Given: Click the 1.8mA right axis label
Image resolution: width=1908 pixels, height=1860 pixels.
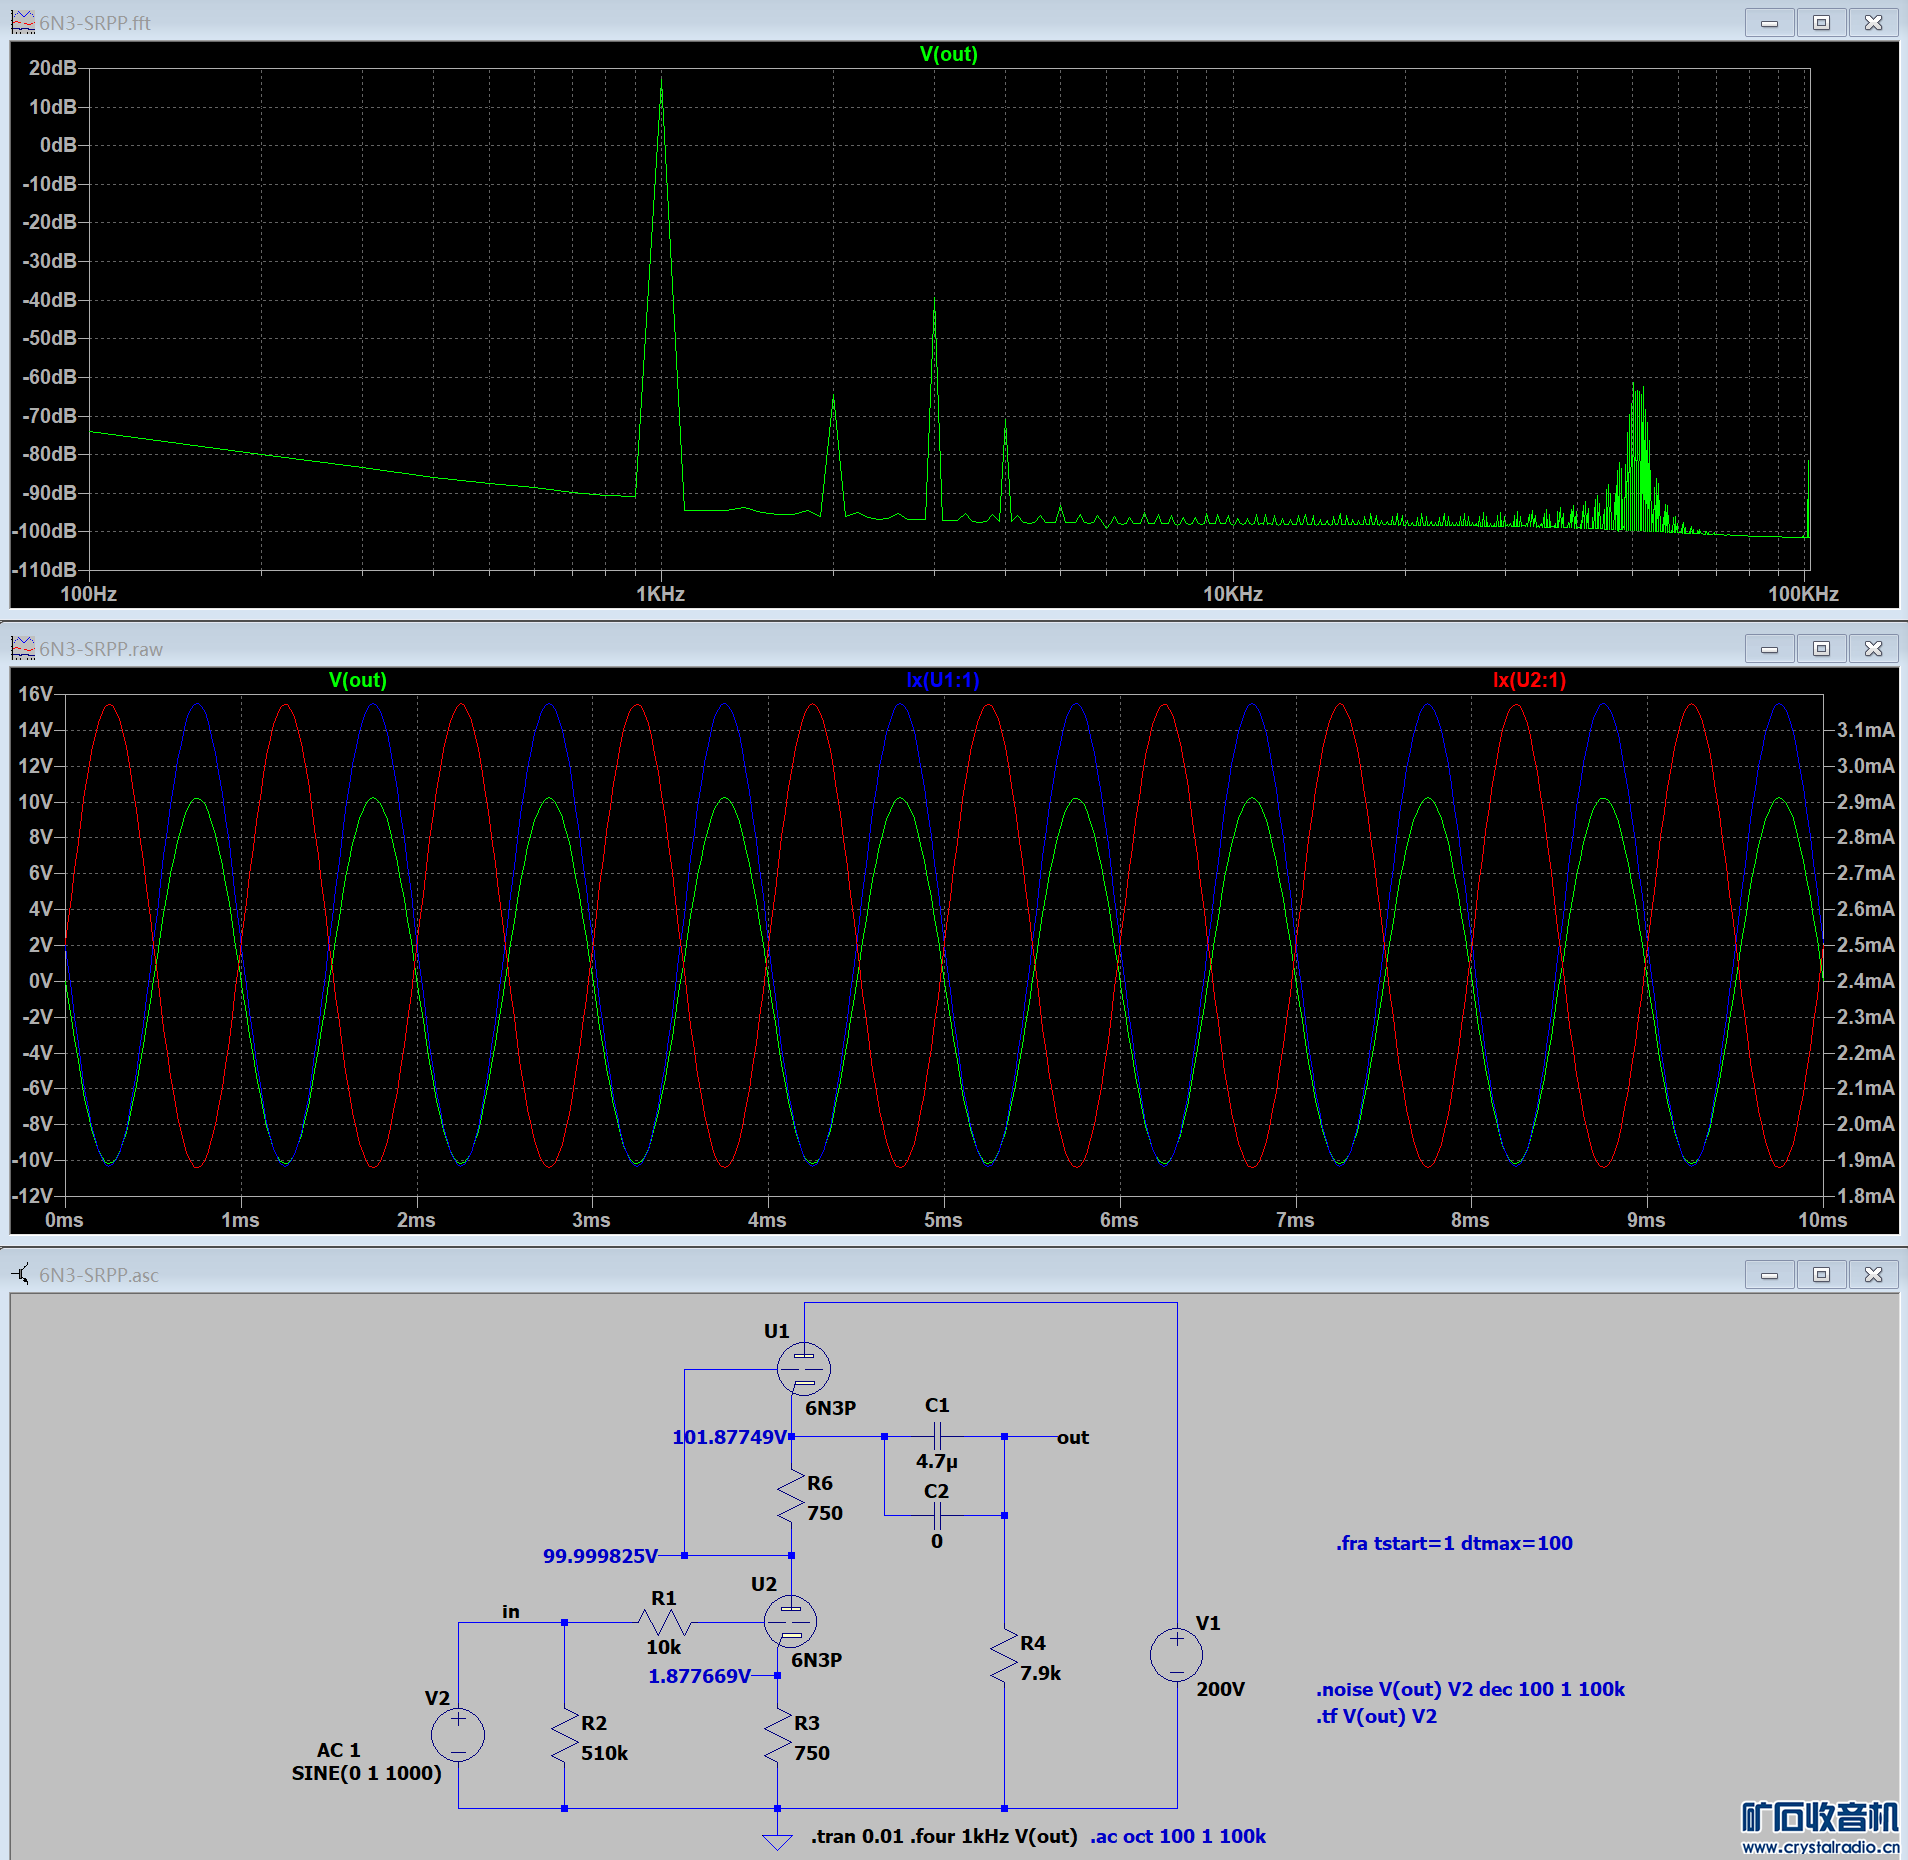Looking at the screenshot, I should tap(1865, 1196).
